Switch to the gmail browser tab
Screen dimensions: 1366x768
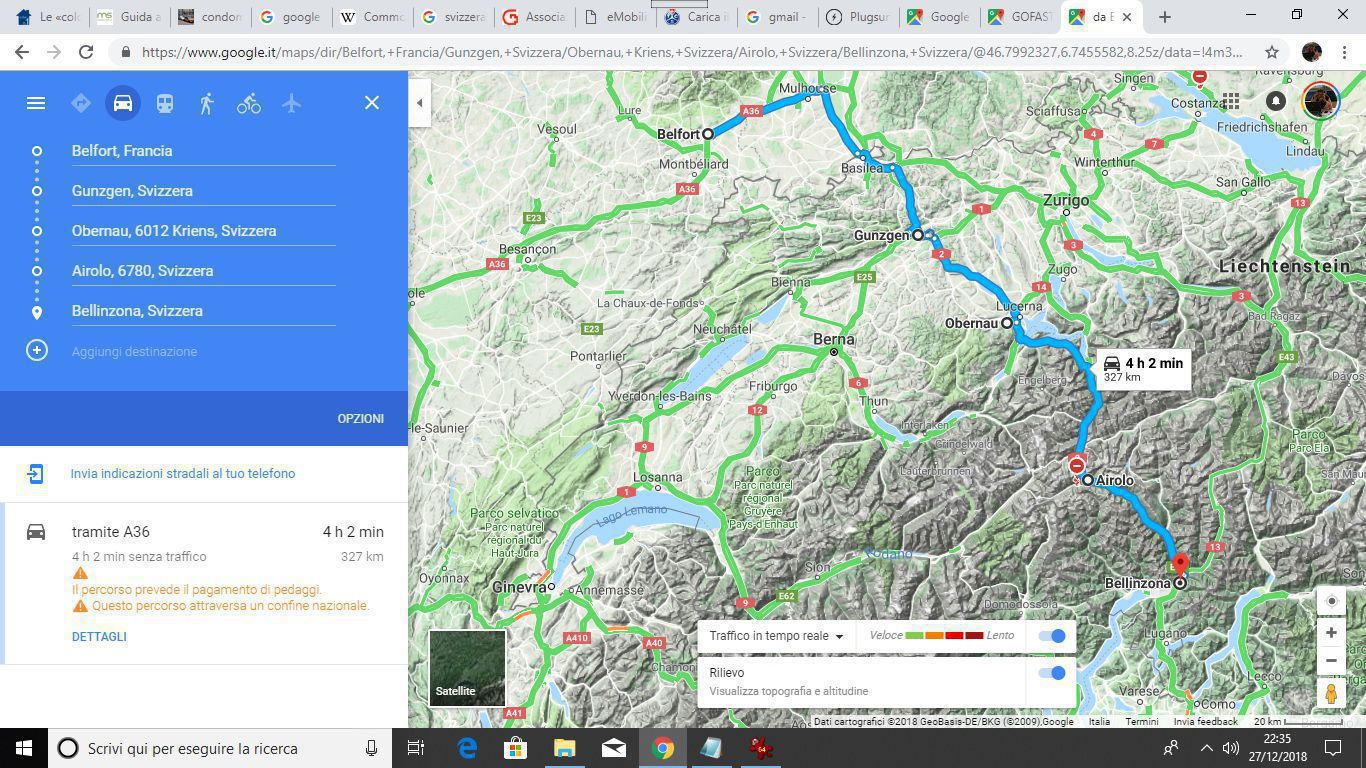(779, 17)
